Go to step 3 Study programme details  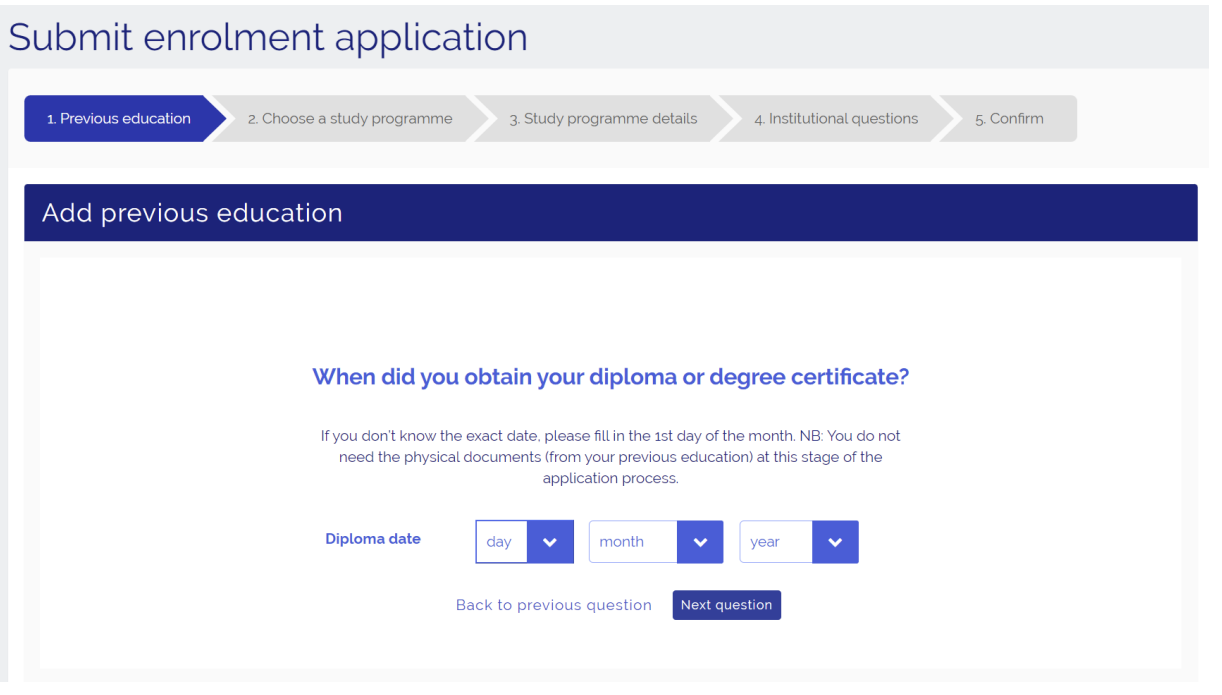pyautogui.click(x=603, y=119)
